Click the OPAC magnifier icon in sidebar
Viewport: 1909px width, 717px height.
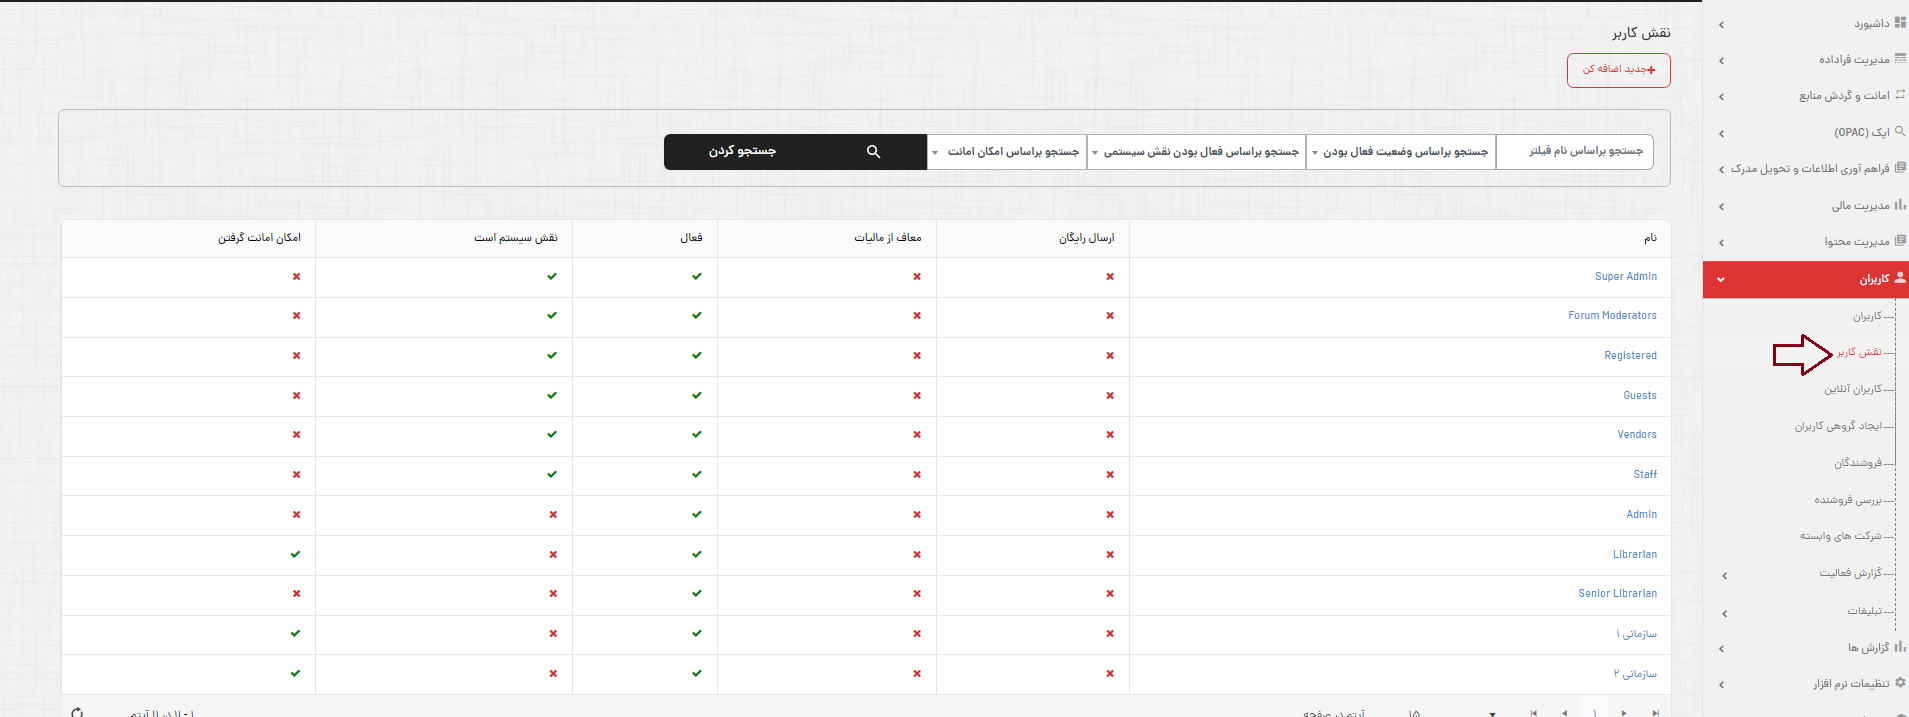[1900, 131]
